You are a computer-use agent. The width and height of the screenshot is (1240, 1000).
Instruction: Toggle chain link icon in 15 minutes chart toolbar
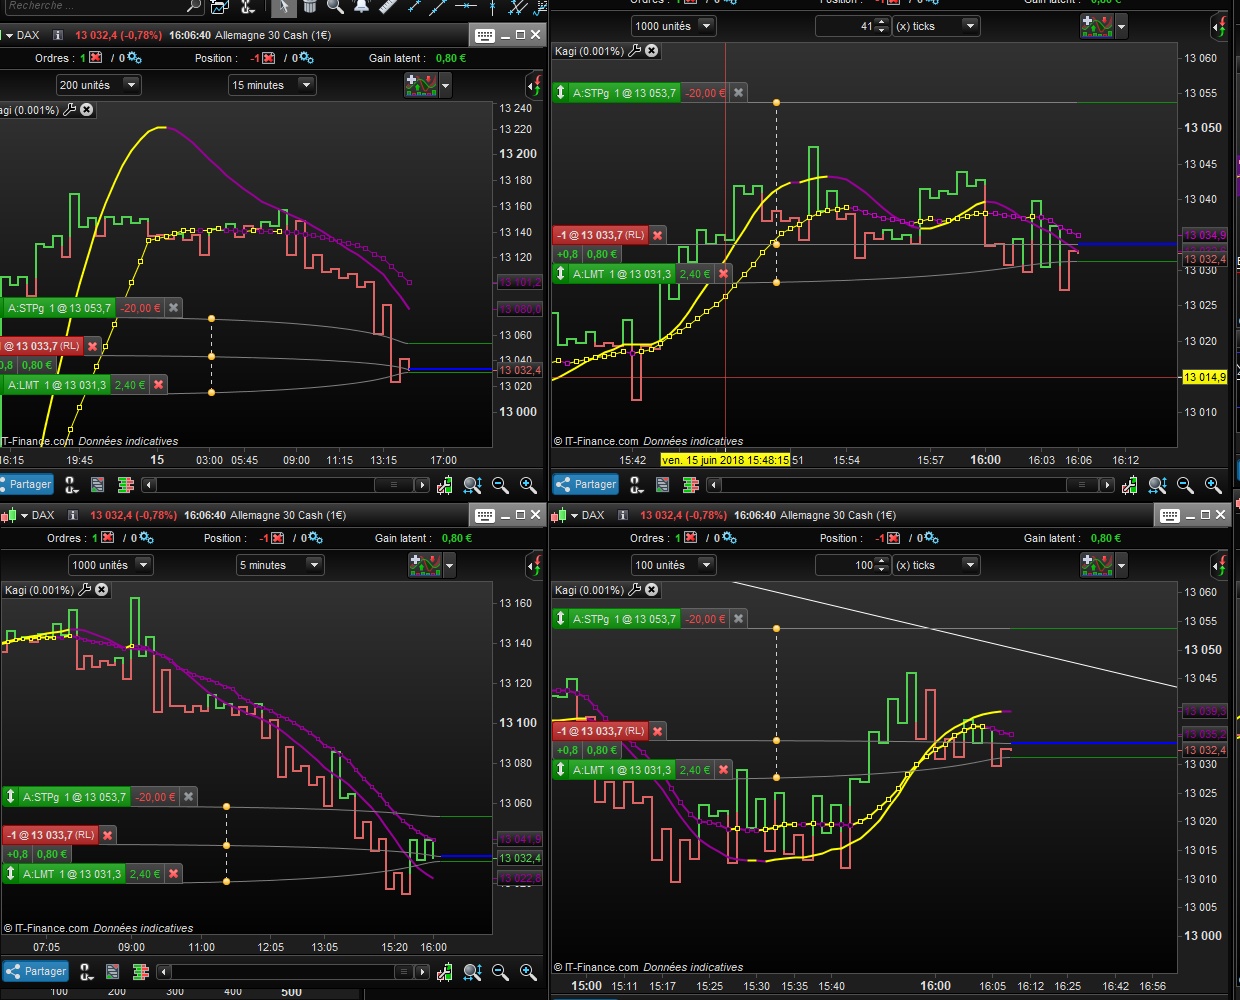pyautogui.click(x=71, y=485)
